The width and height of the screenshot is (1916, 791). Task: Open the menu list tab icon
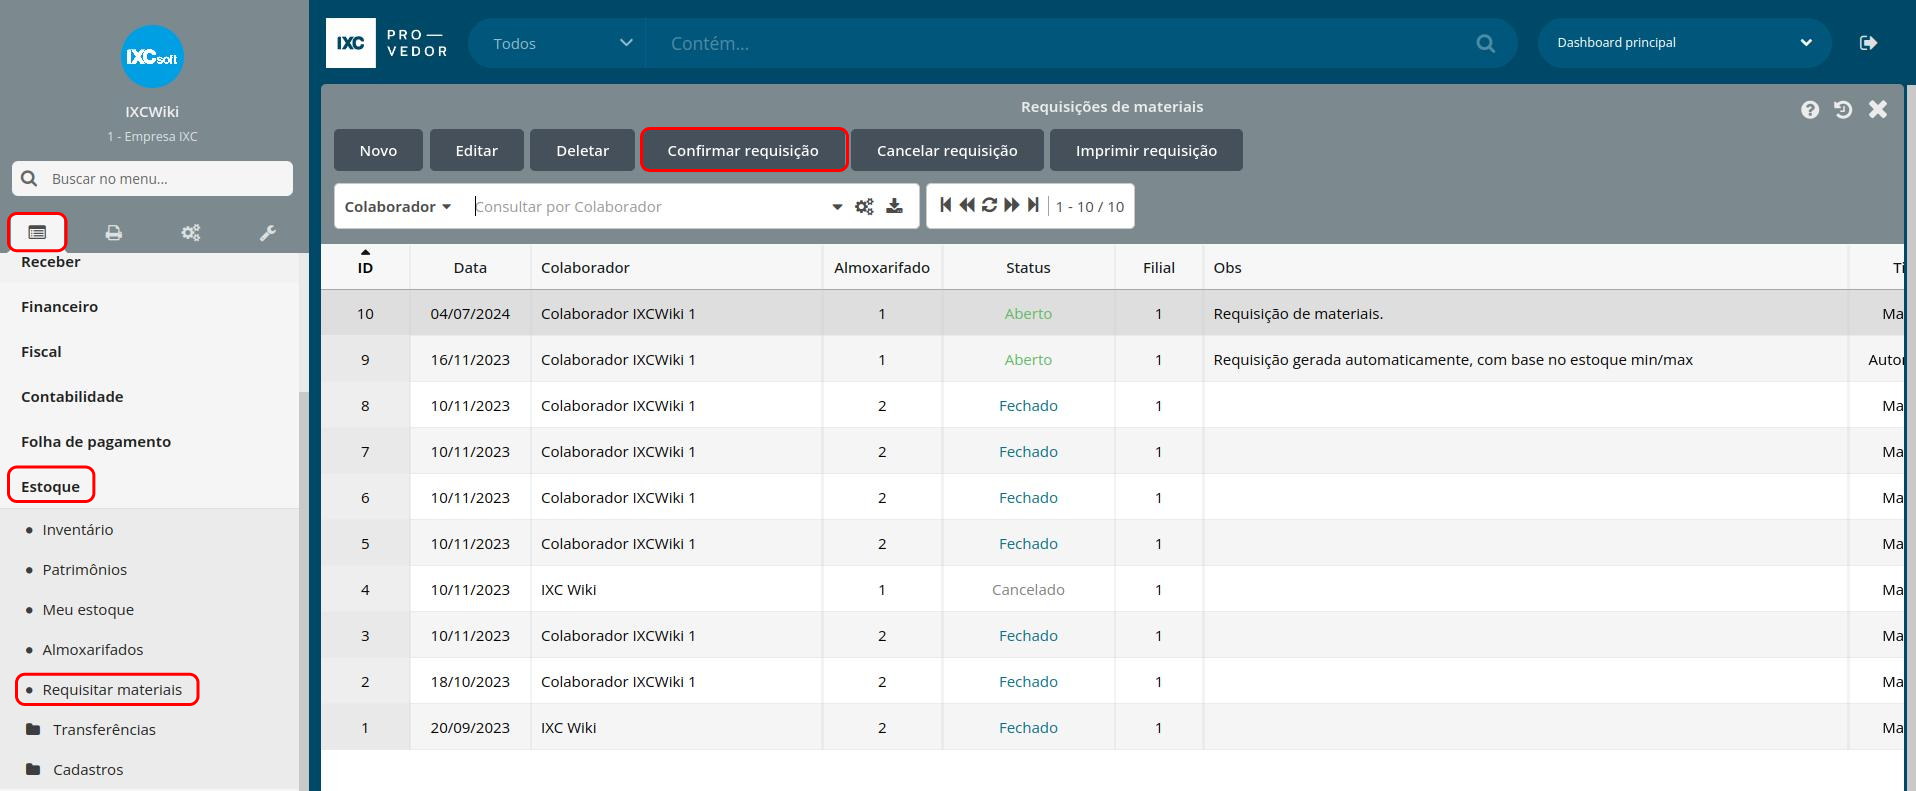pos(37,232)
